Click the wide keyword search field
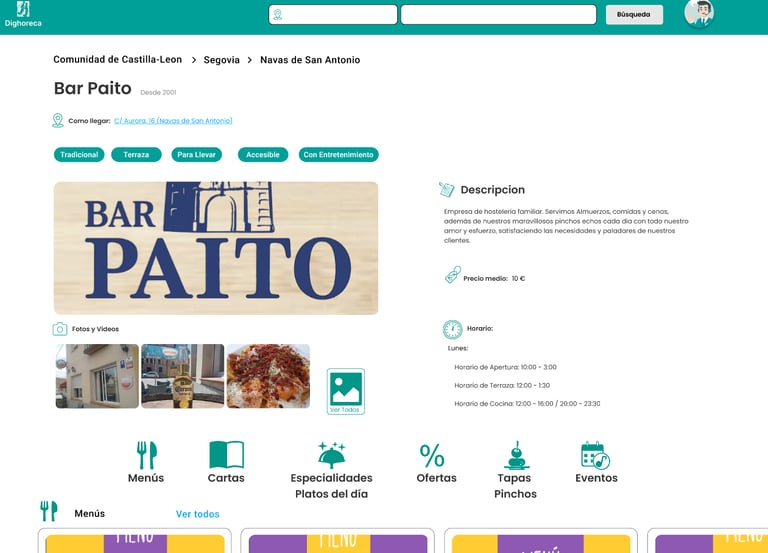Image resolution: width=768 pixels, height=553 pixels. pos(499,15)
